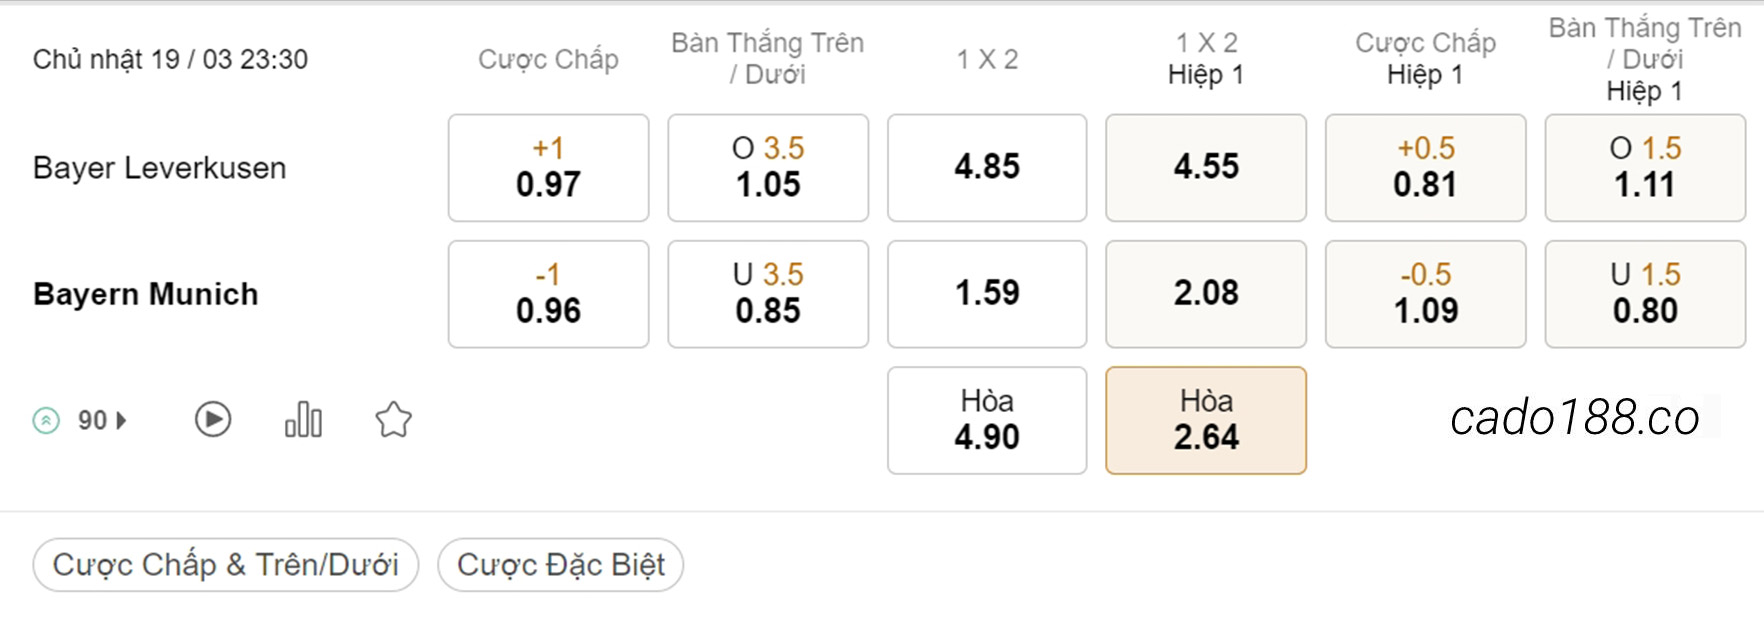Select Bayer Leverkusen +1 handicap at 0.97
Screen dimensions: 1764x618
[x=548, y=167]
